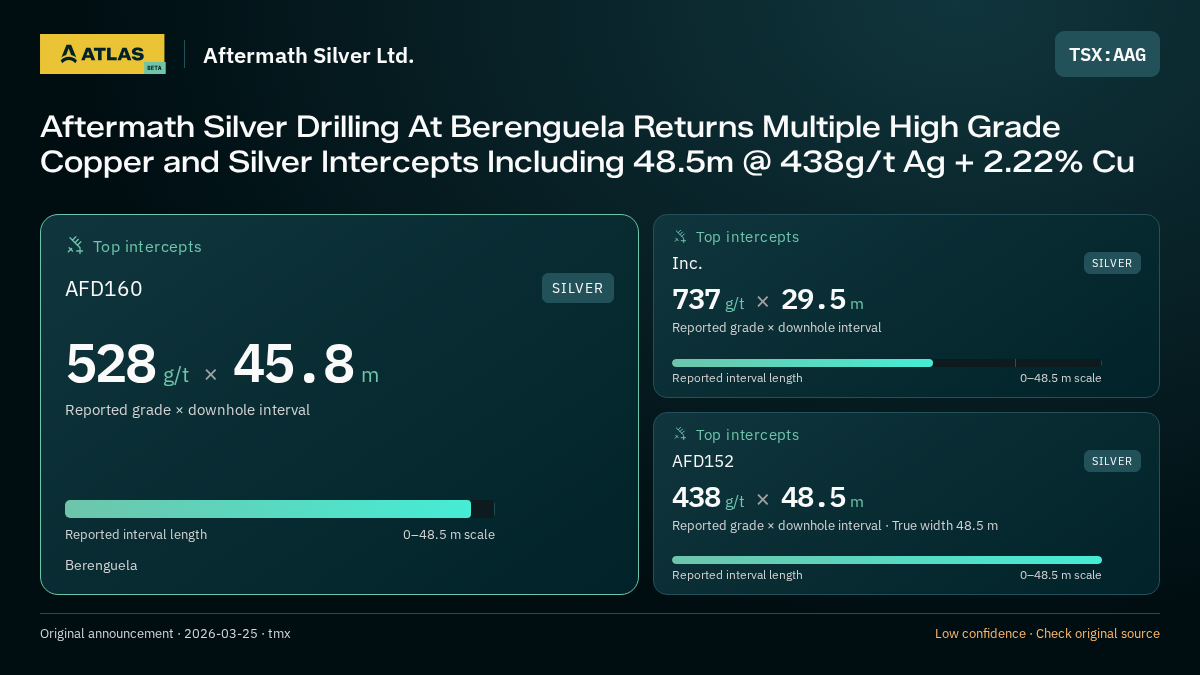
Task: Click the SILVER tag on Inc. card
Action: click(x=1112, y=263)
